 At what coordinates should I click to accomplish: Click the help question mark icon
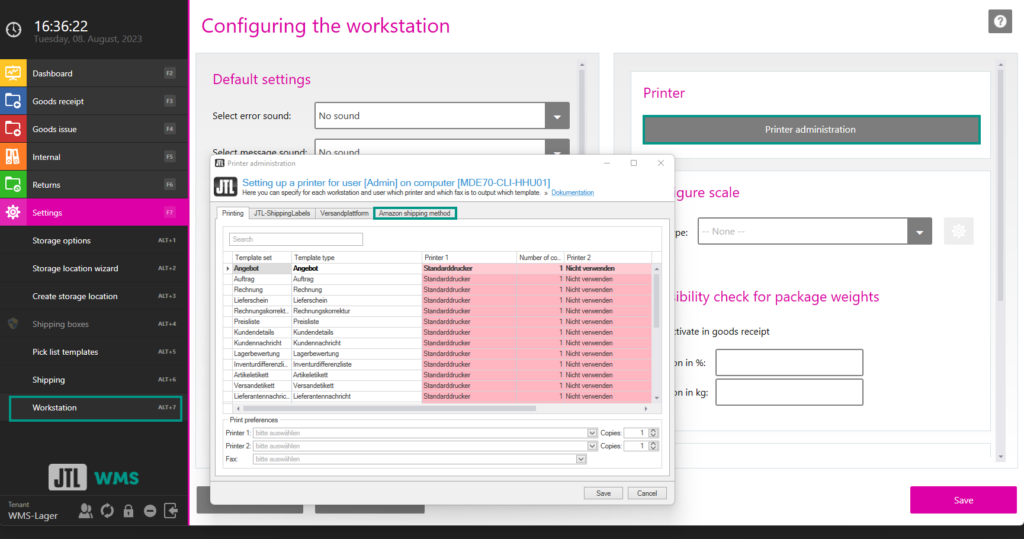[999, 22]
